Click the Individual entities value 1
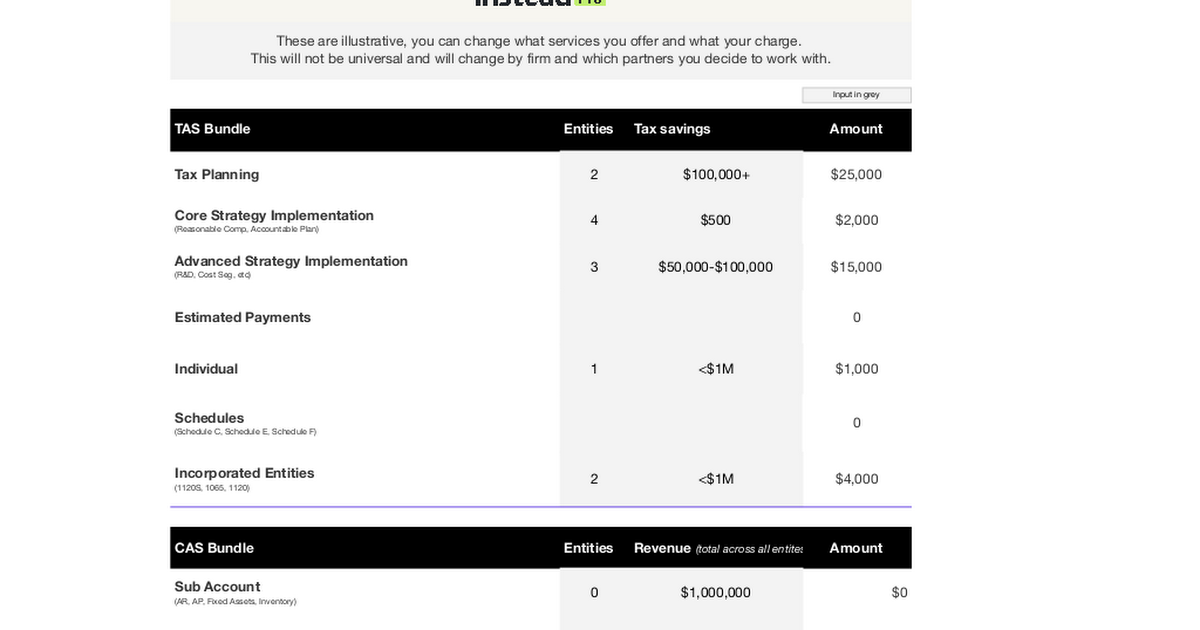The width and height of the screenshot is (1200, 630). click(594, 369)
